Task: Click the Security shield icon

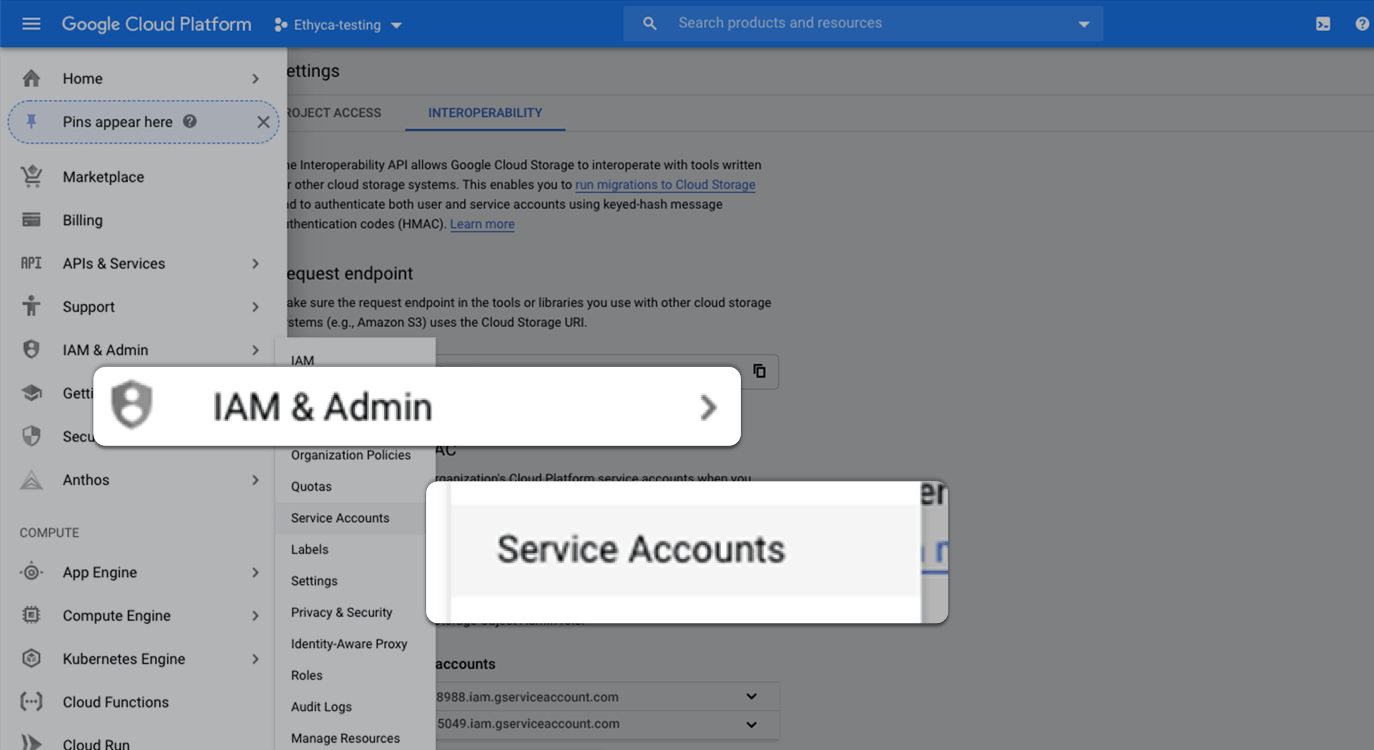Action: click(32, 436)
